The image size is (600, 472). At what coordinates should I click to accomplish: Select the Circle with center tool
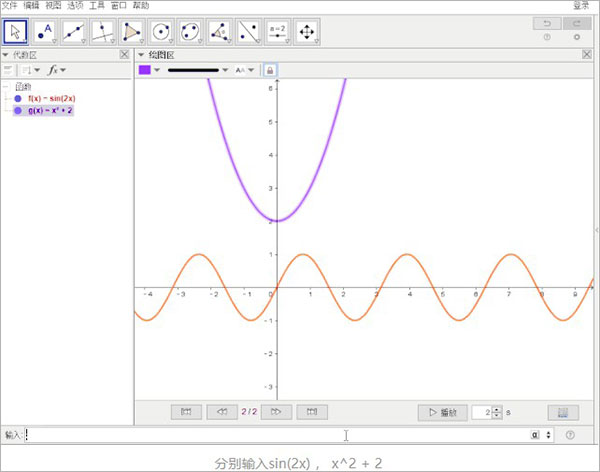click(x=161, y=30)
